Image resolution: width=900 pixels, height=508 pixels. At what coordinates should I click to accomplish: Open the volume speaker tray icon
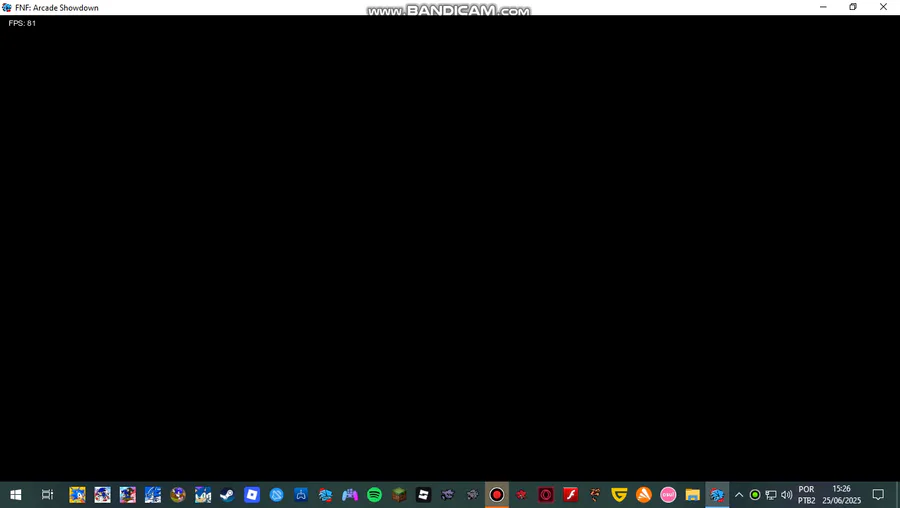coord(786,495)
